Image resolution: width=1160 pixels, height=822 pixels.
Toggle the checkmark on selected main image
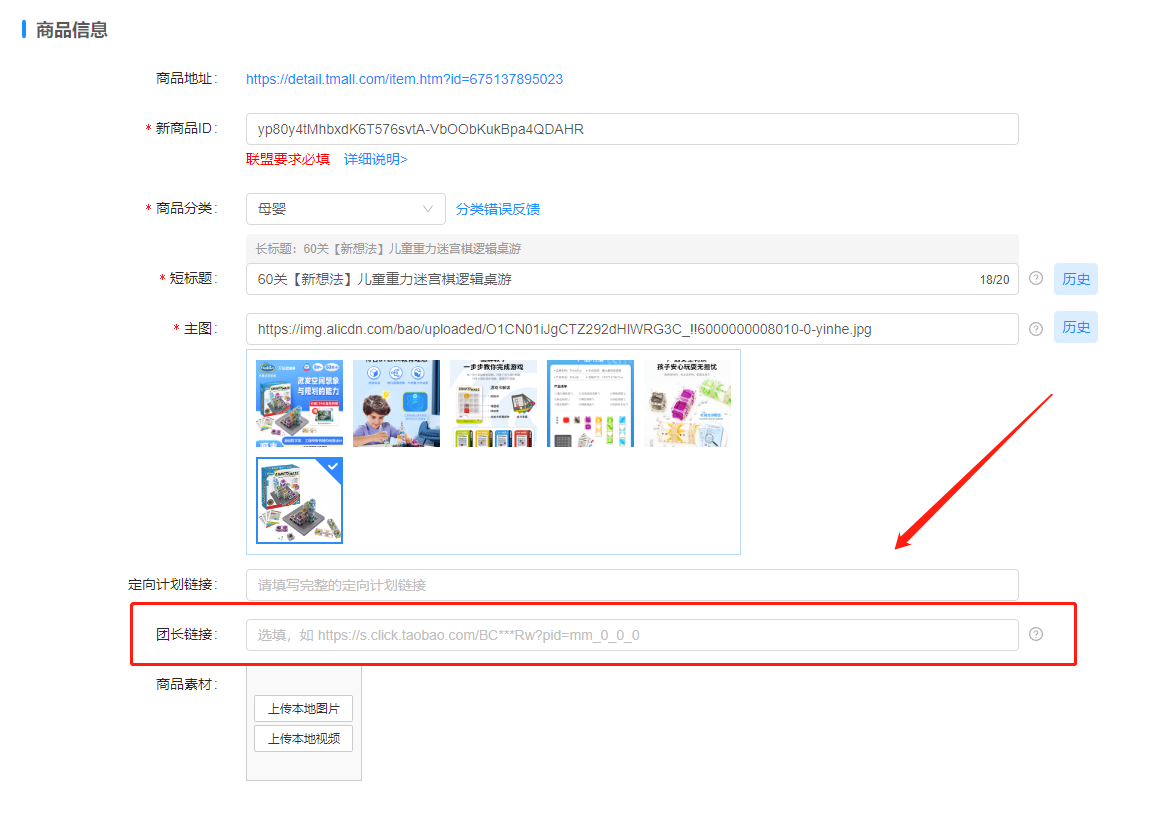(x=332, y=467)
